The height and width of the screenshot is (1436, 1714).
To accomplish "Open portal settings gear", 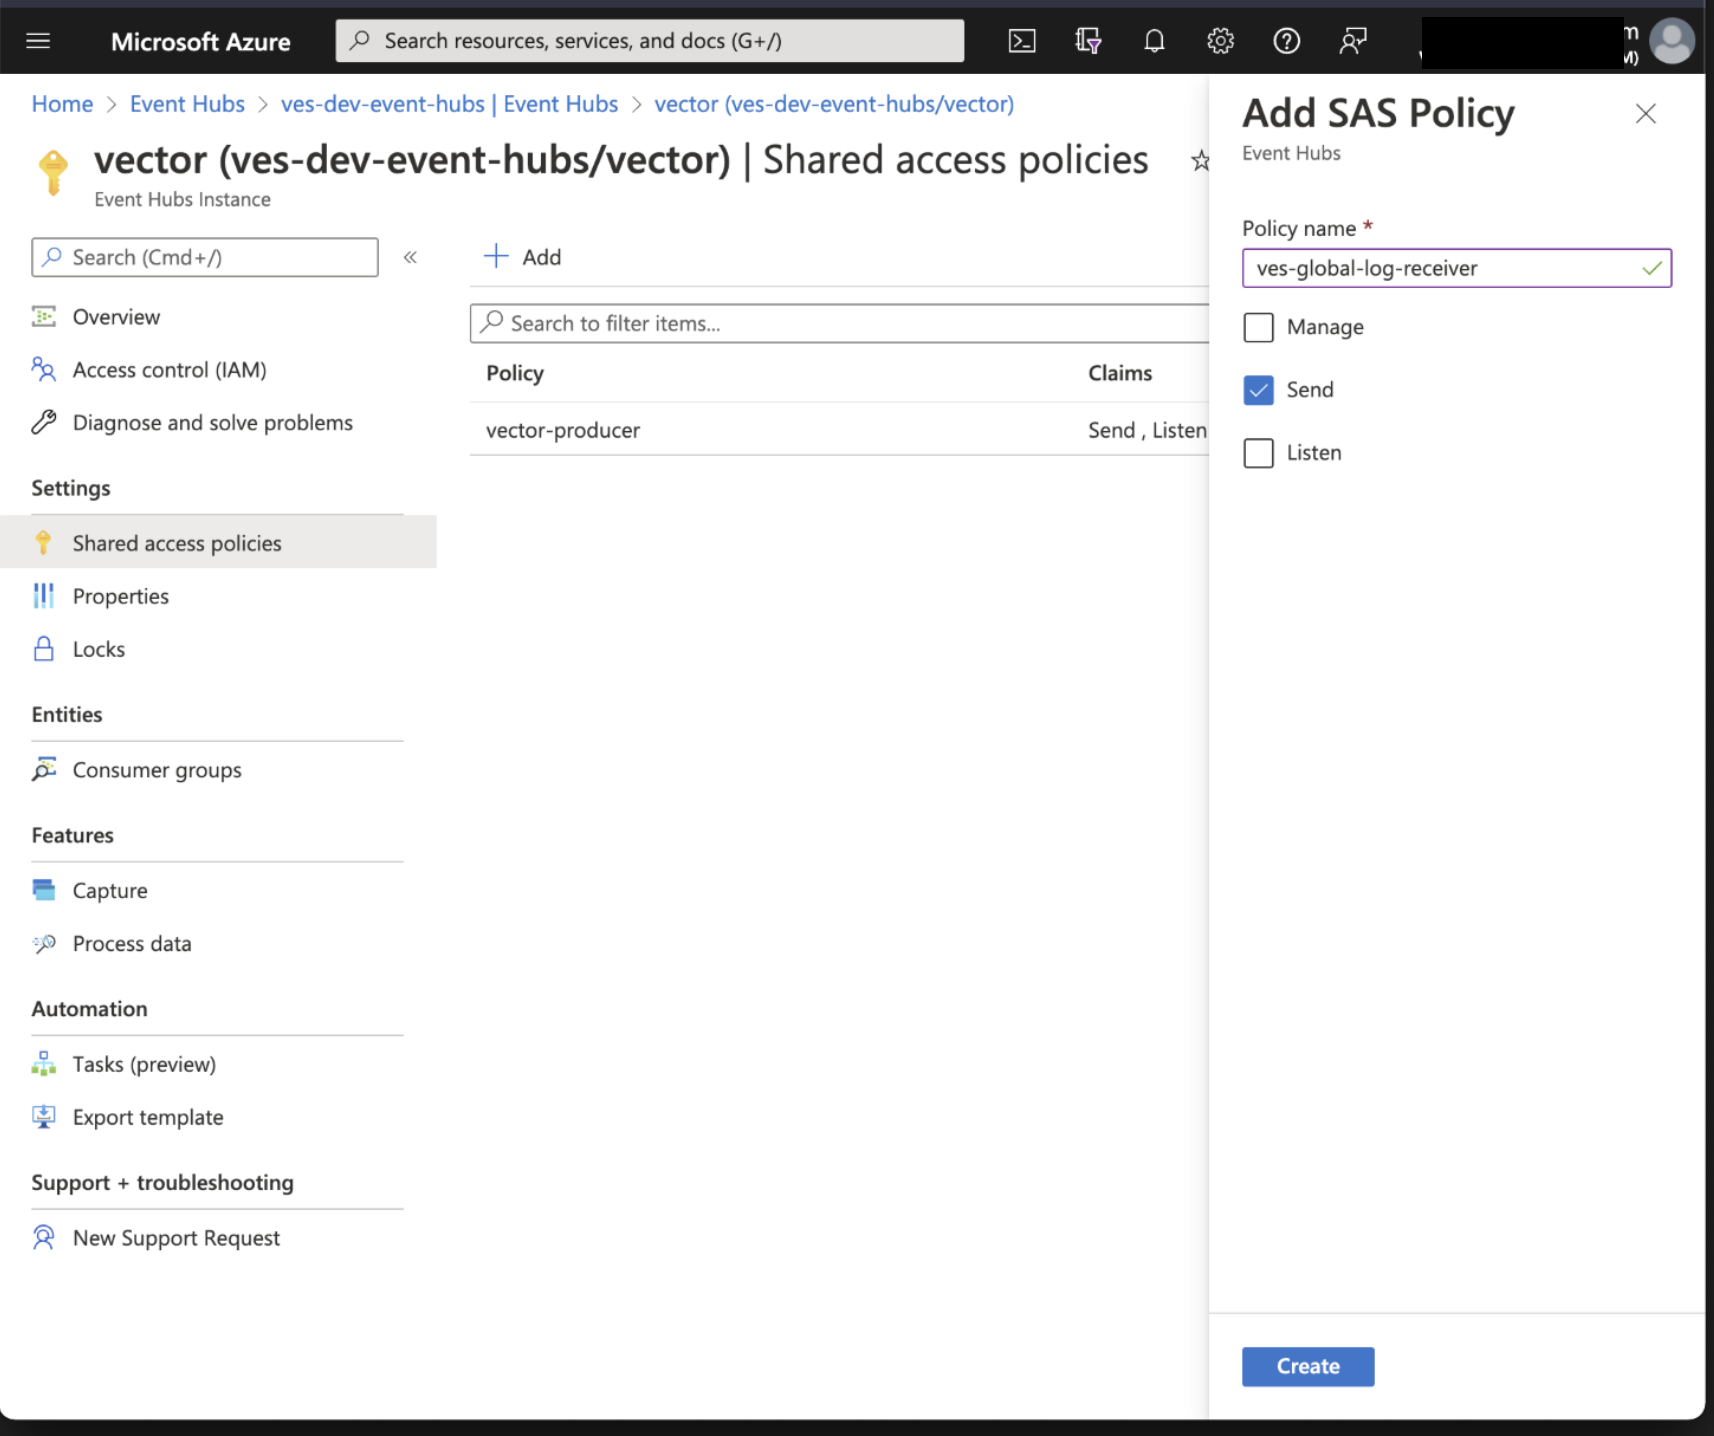I will (1220, 41).
